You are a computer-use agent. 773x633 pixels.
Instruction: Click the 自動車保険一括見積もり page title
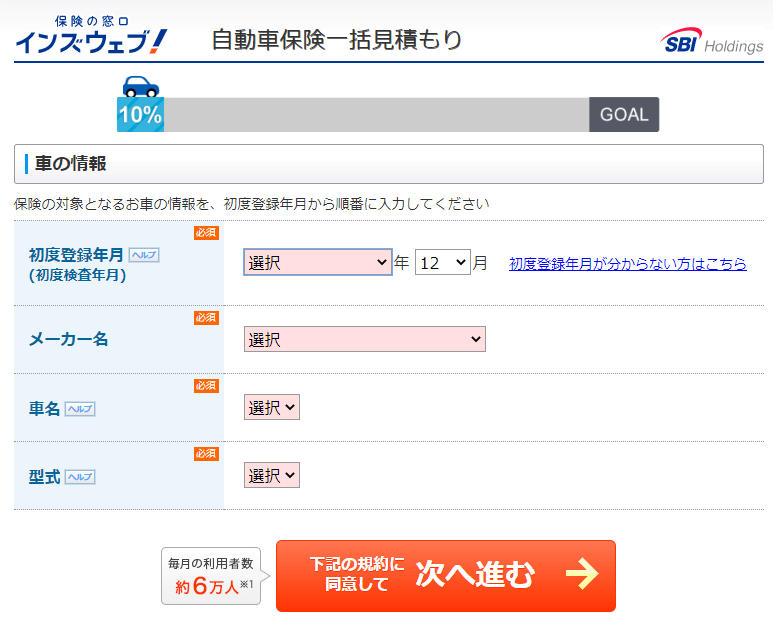coord(337,40)
